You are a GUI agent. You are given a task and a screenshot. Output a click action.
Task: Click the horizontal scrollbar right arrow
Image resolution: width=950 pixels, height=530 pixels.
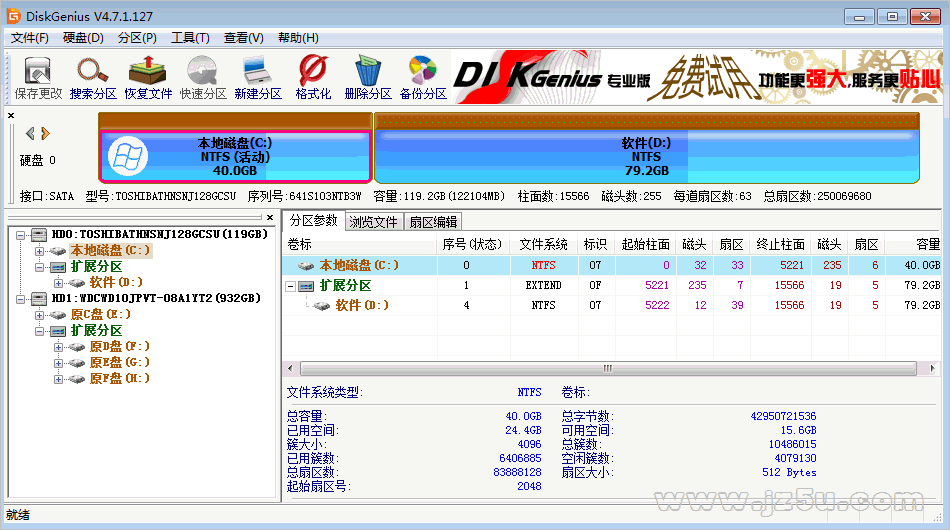(932, 368)
